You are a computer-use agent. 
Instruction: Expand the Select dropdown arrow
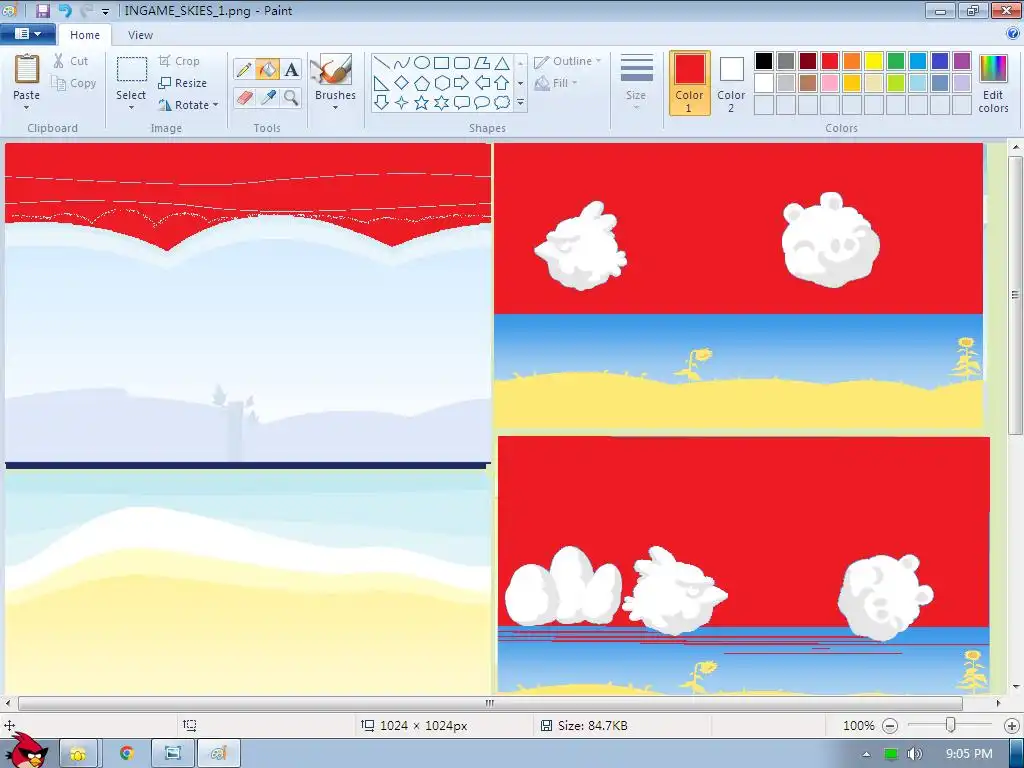[131, 108]
